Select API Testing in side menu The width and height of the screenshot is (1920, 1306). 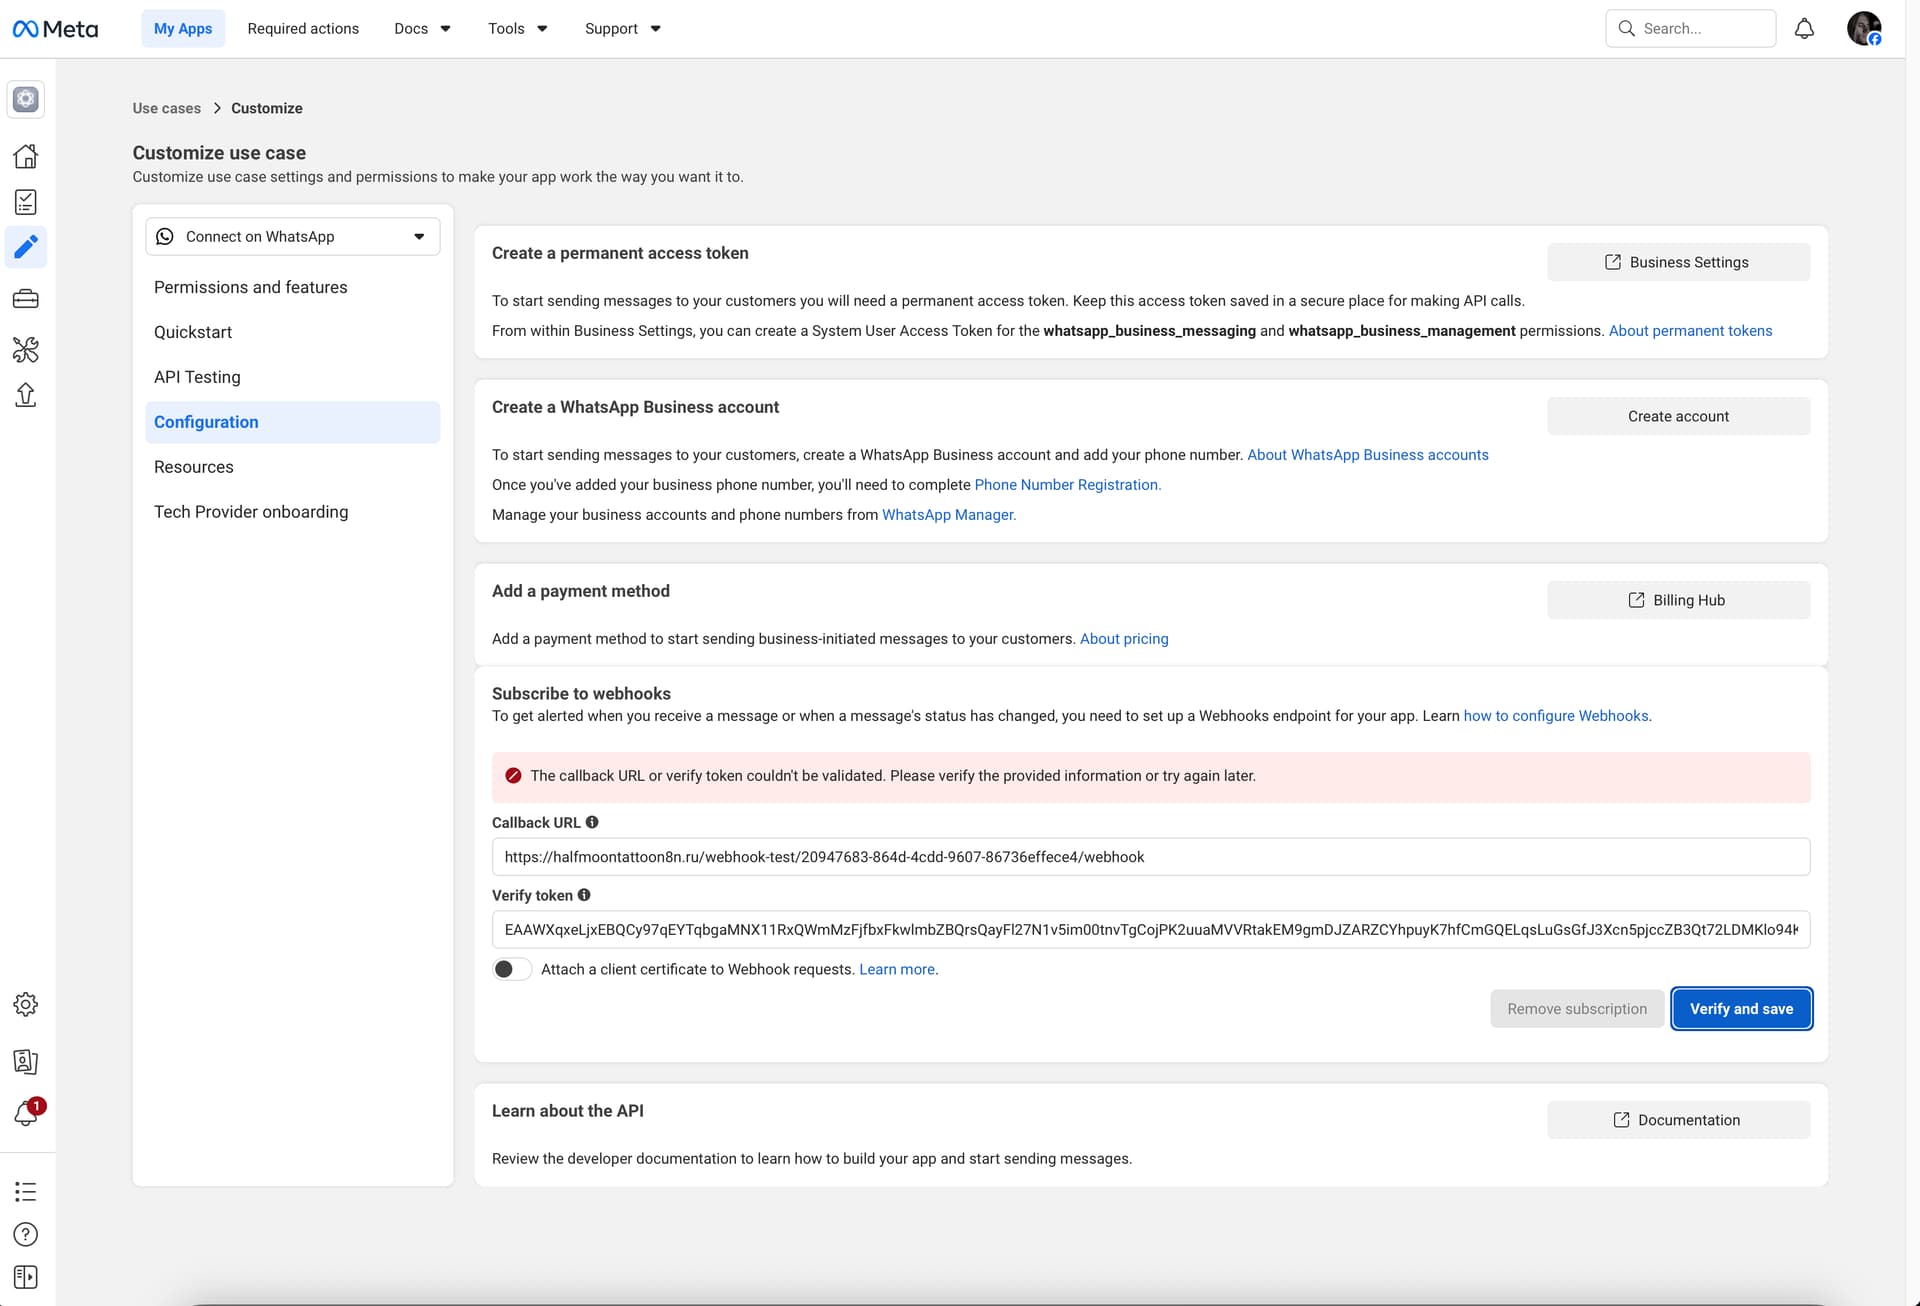[197, 377]
